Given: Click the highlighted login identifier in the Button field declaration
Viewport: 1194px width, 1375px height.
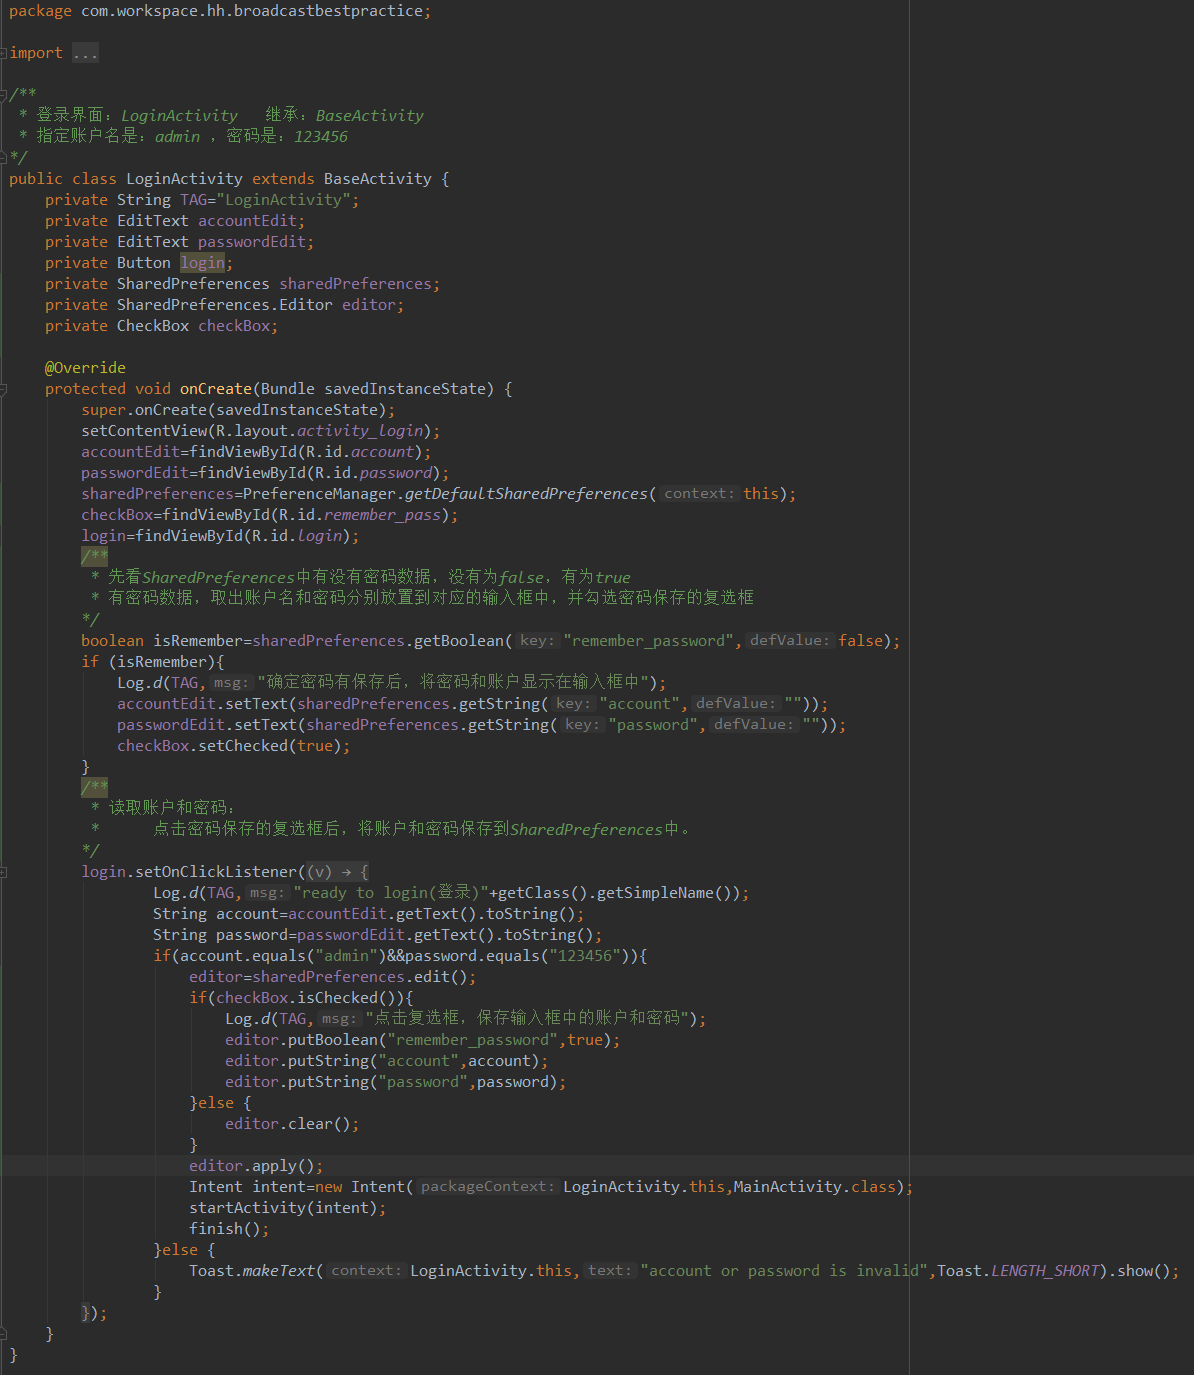Looking at the screenshot, I should 202,263.
